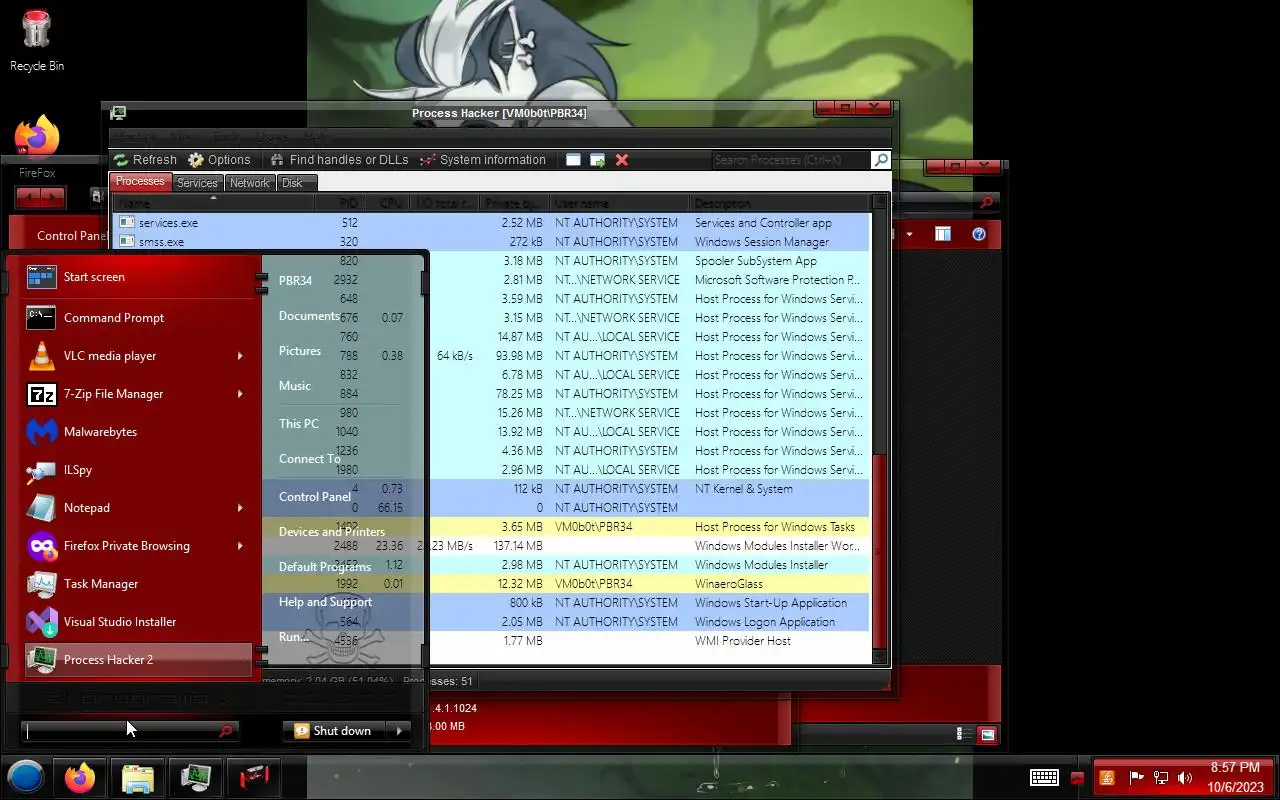Open Options in the Process Hacker toolbar

click(219, 160)
